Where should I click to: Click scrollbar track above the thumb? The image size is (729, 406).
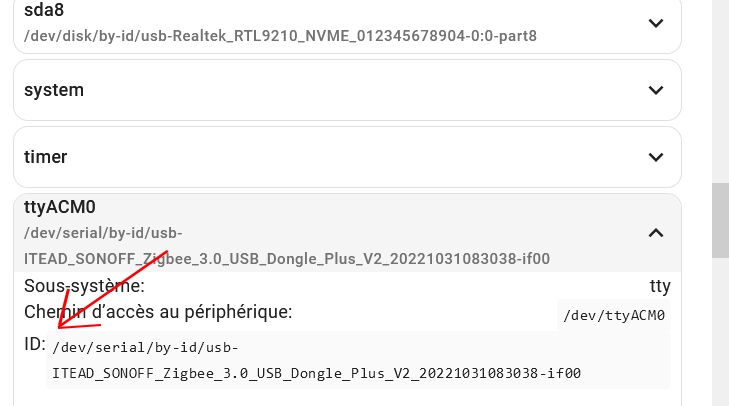click(720, 90)
